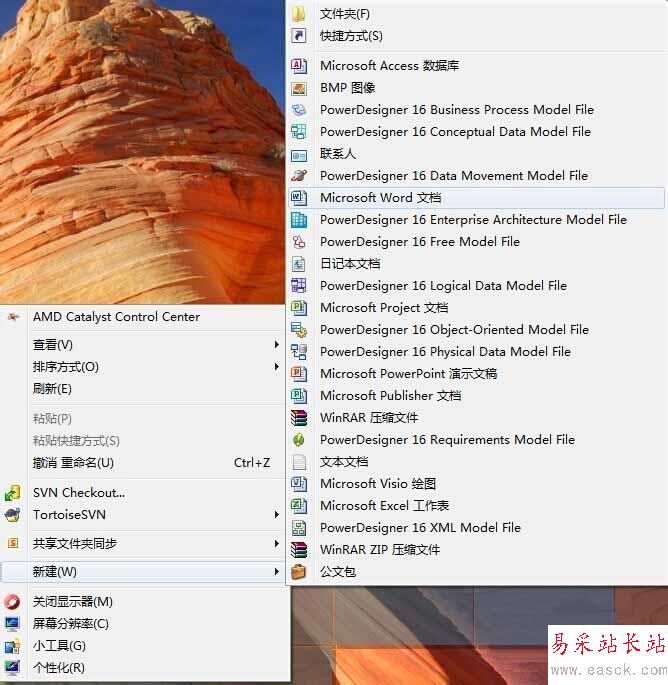Create new 文件夹(F) folder

(477, 14)
